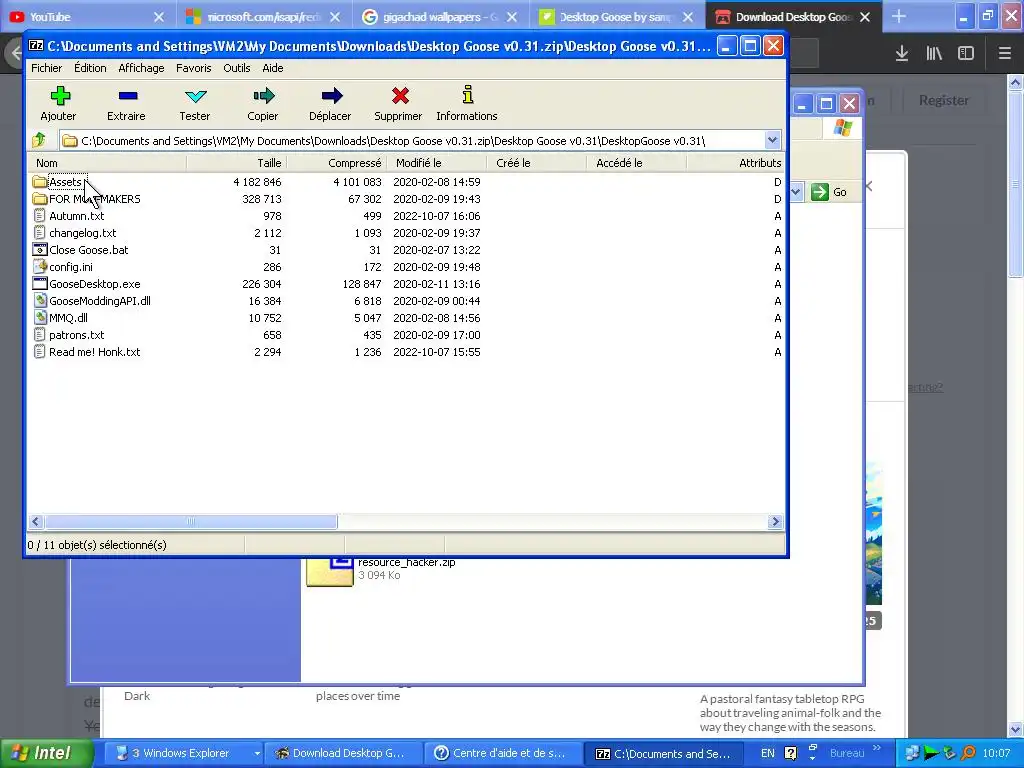This screenshot has width=1024, height=768.
Task: Click the browser page vertical scrollbar thumb
Action: [1015, 185]
